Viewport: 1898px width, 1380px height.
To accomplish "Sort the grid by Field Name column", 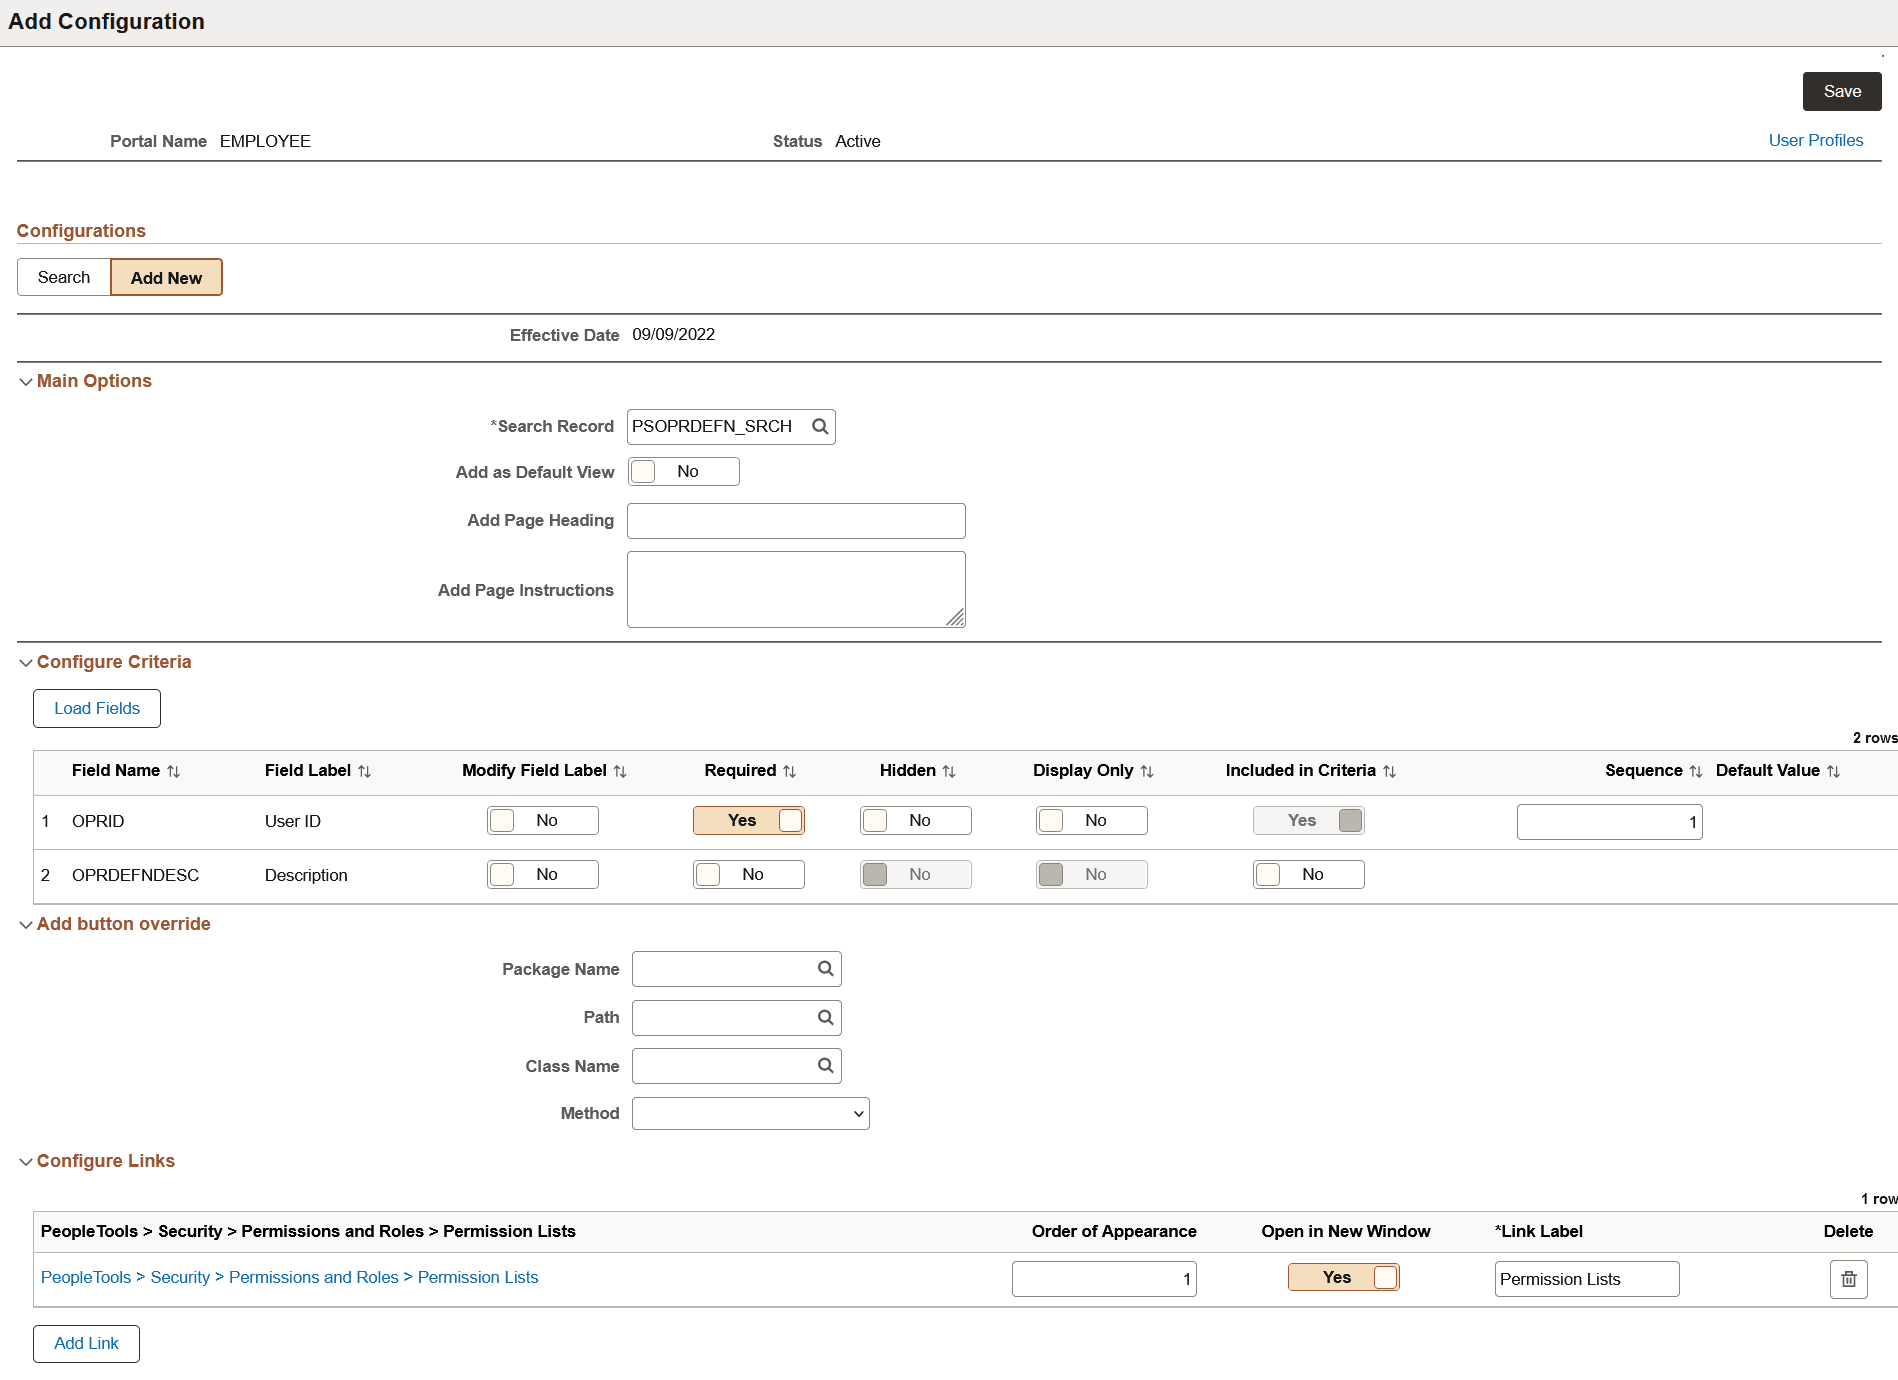I will point(174,770).
